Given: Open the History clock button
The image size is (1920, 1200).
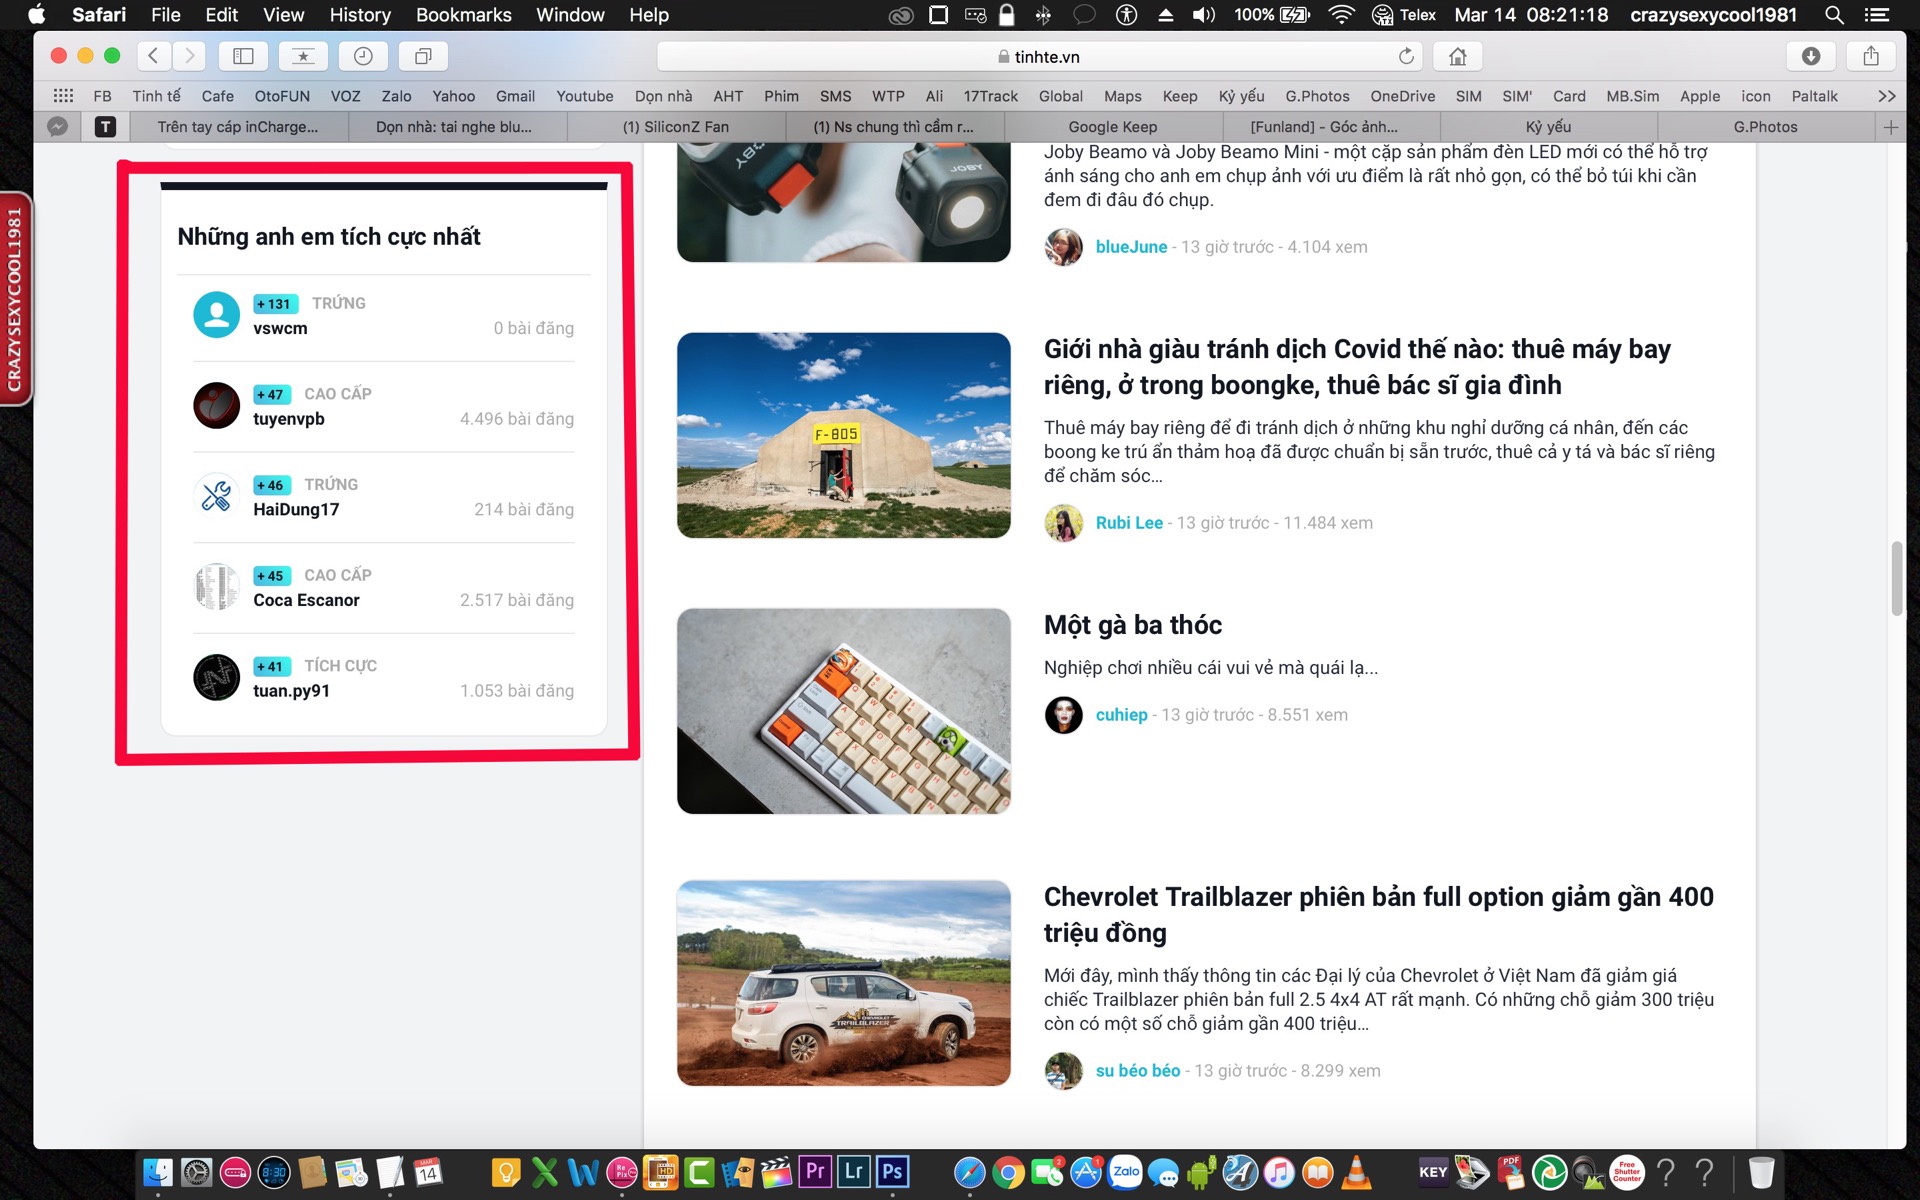Looking at the screenshot, I should click(363, 56).
